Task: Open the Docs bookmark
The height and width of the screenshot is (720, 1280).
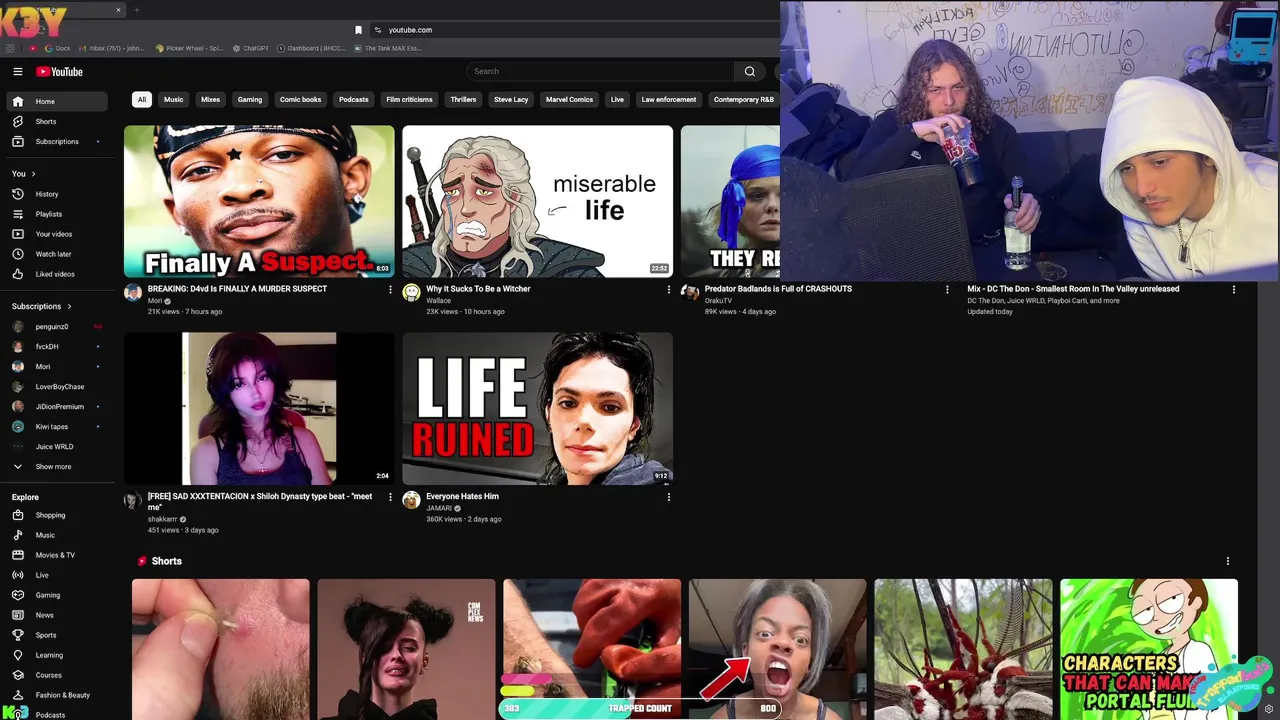Action: pyautogui.click(x=58, y=48)
